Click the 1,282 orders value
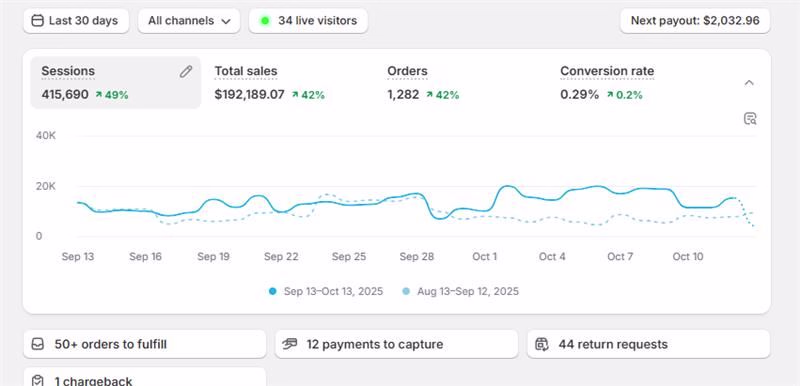800x386 pixels. coord(403,95)
